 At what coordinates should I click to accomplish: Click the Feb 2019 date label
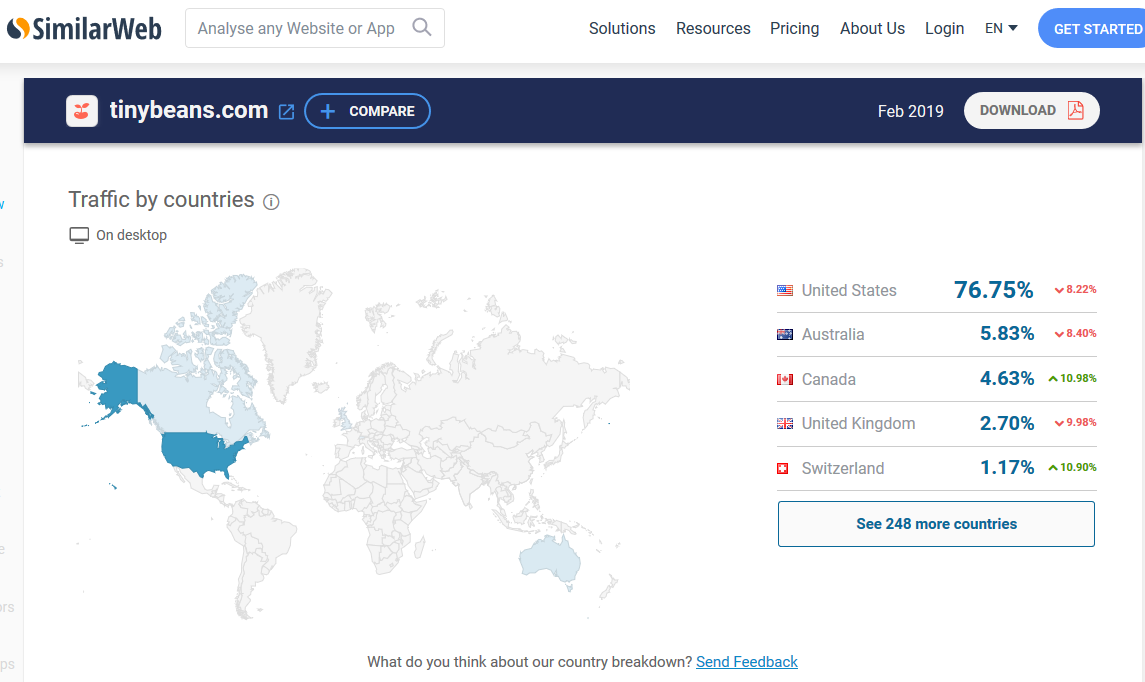pos(910,111)
